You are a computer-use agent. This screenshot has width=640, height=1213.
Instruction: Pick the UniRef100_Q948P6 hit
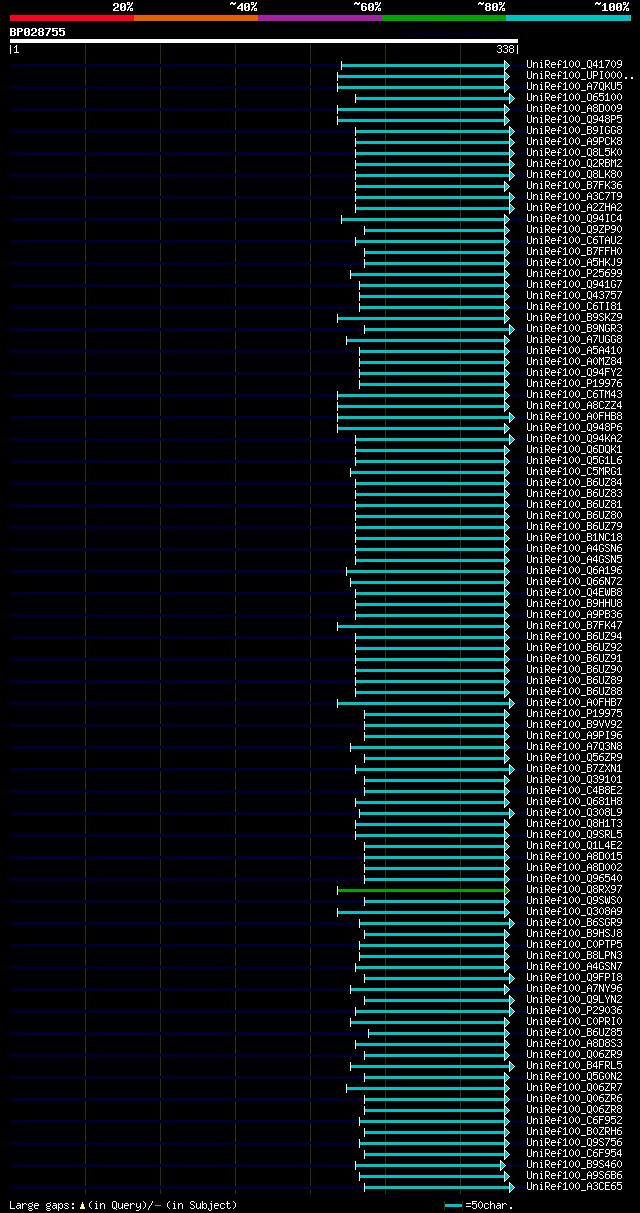(574, 428)
